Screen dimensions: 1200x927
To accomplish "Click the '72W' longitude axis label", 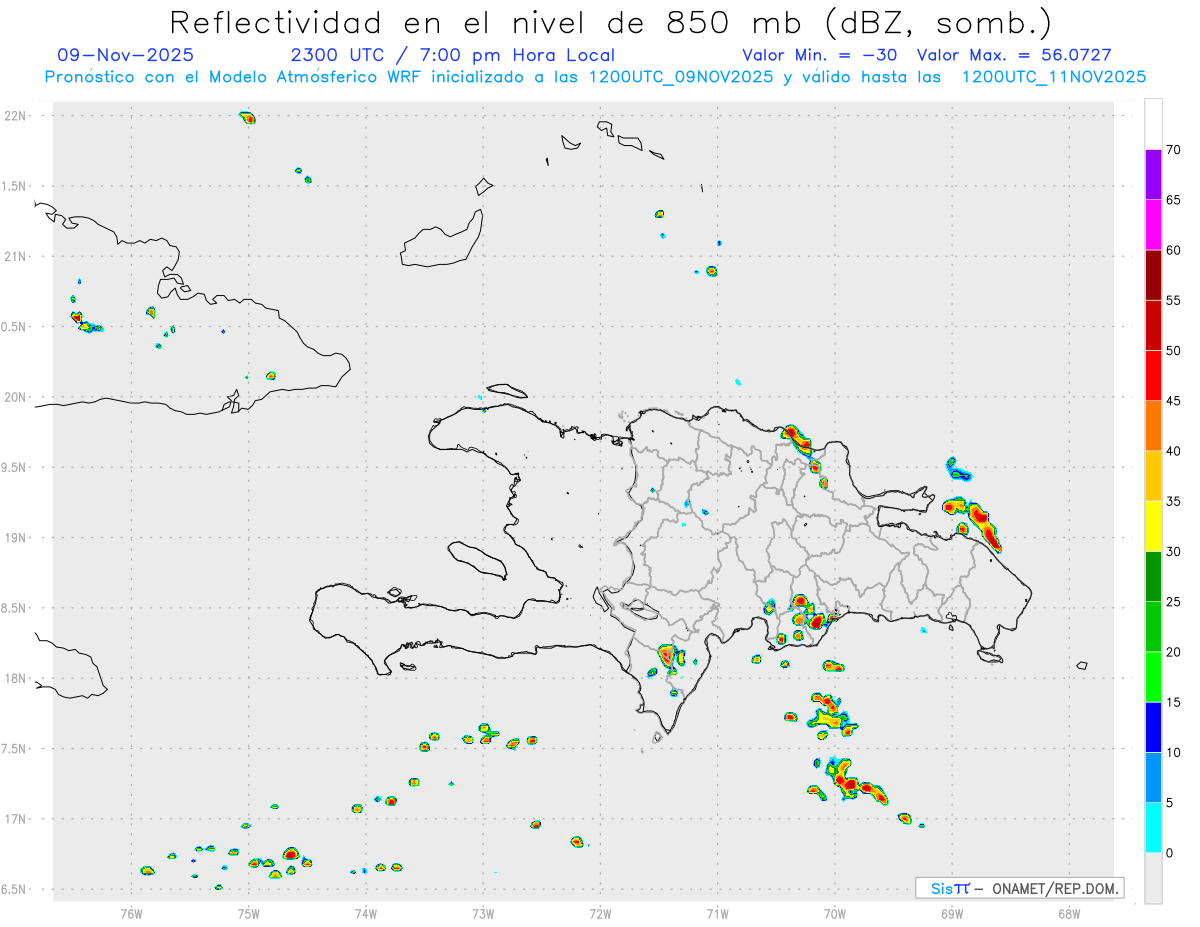I will (600, 912).
